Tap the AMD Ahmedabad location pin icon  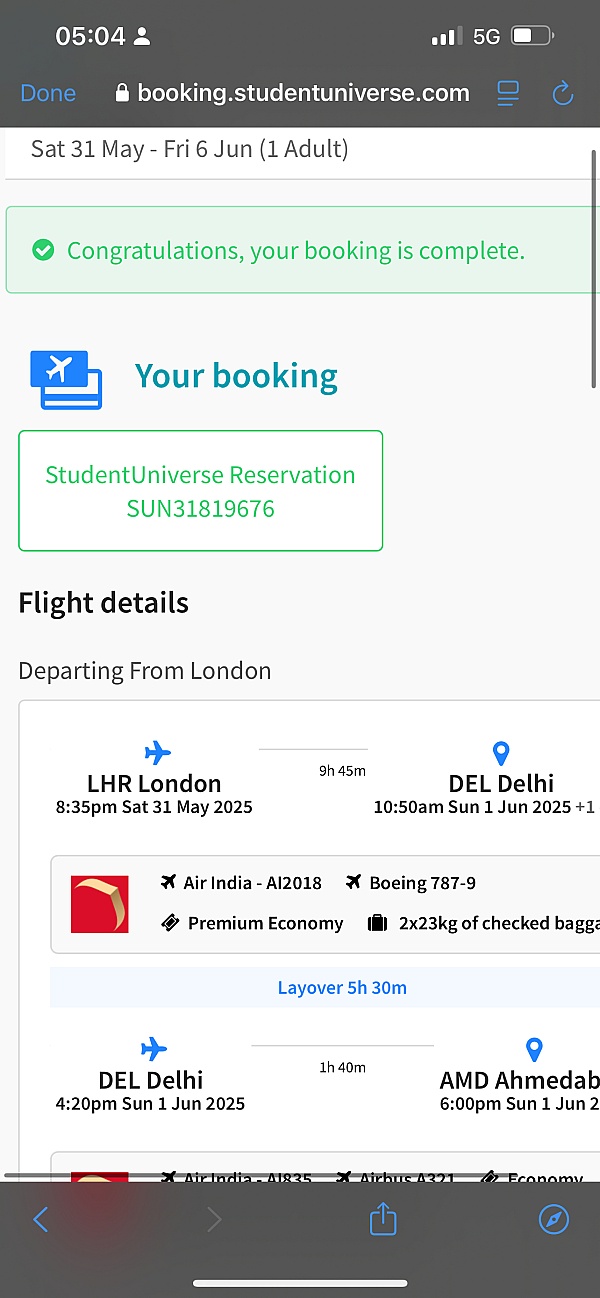tap(534, 1049)
